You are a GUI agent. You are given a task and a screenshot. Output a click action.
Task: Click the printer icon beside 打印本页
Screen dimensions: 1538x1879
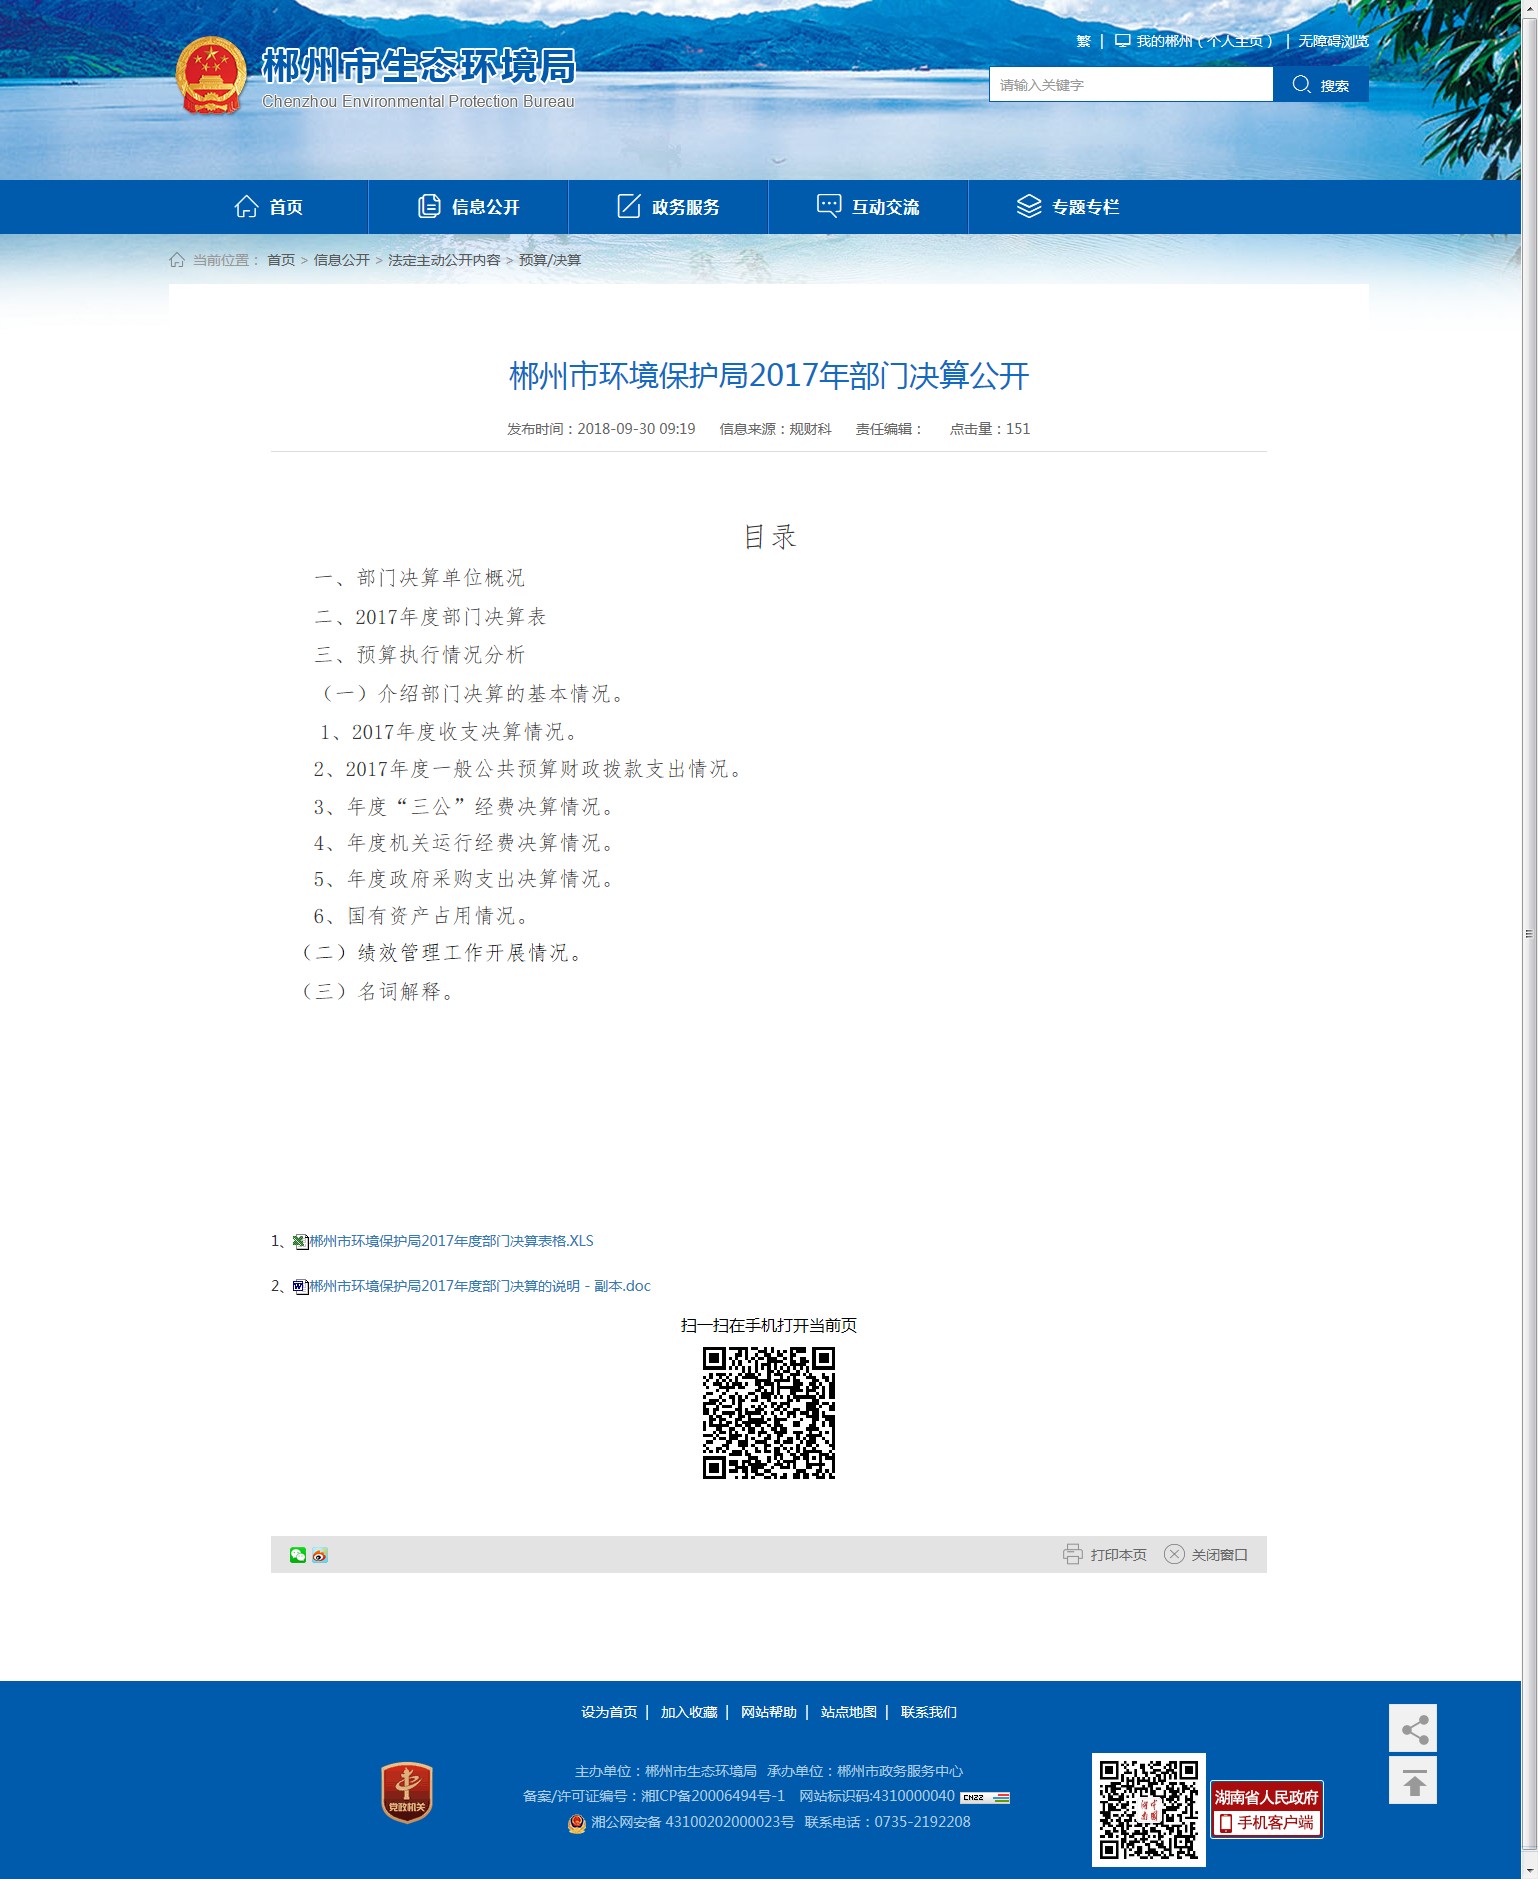click(x=1073, y=1555)
